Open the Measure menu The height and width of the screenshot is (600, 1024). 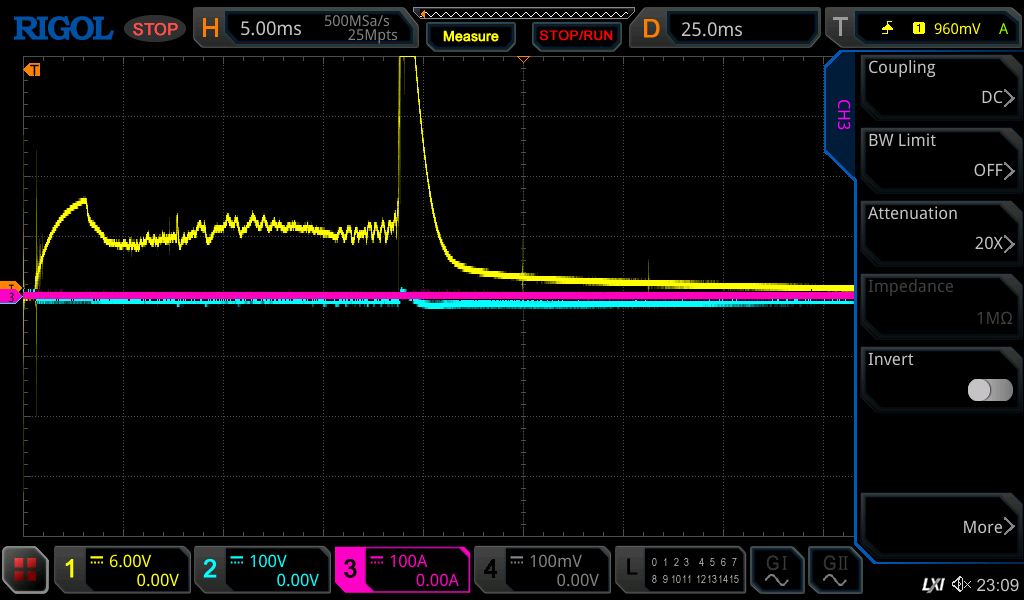tap(470, 36)
